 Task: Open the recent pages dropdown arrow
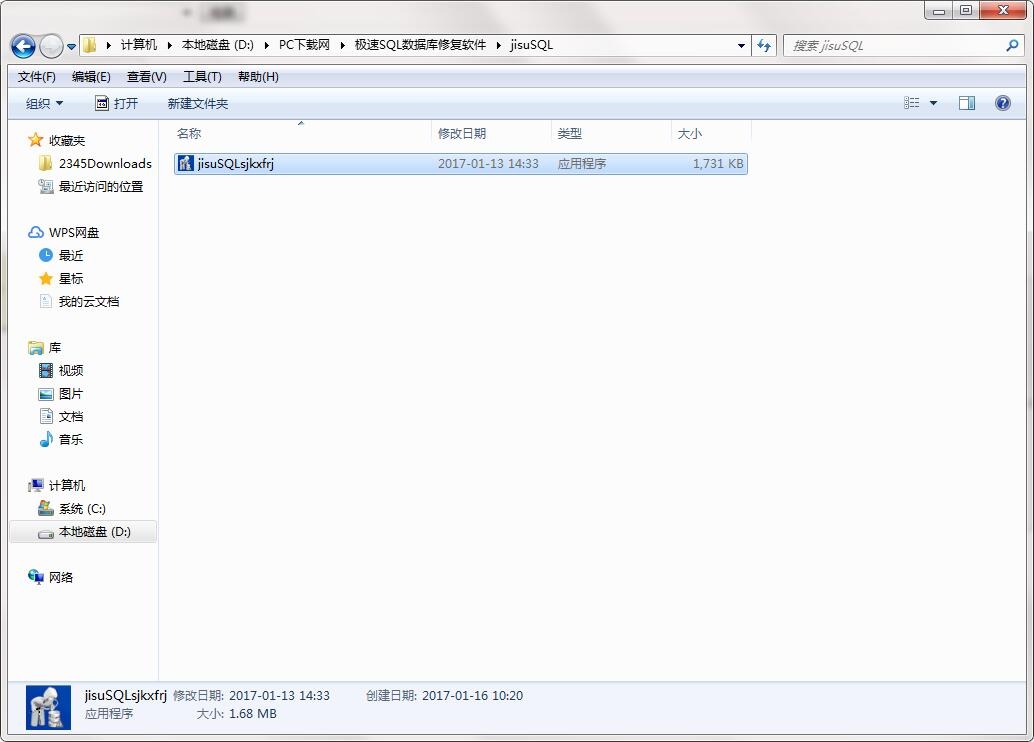[71, 47]
